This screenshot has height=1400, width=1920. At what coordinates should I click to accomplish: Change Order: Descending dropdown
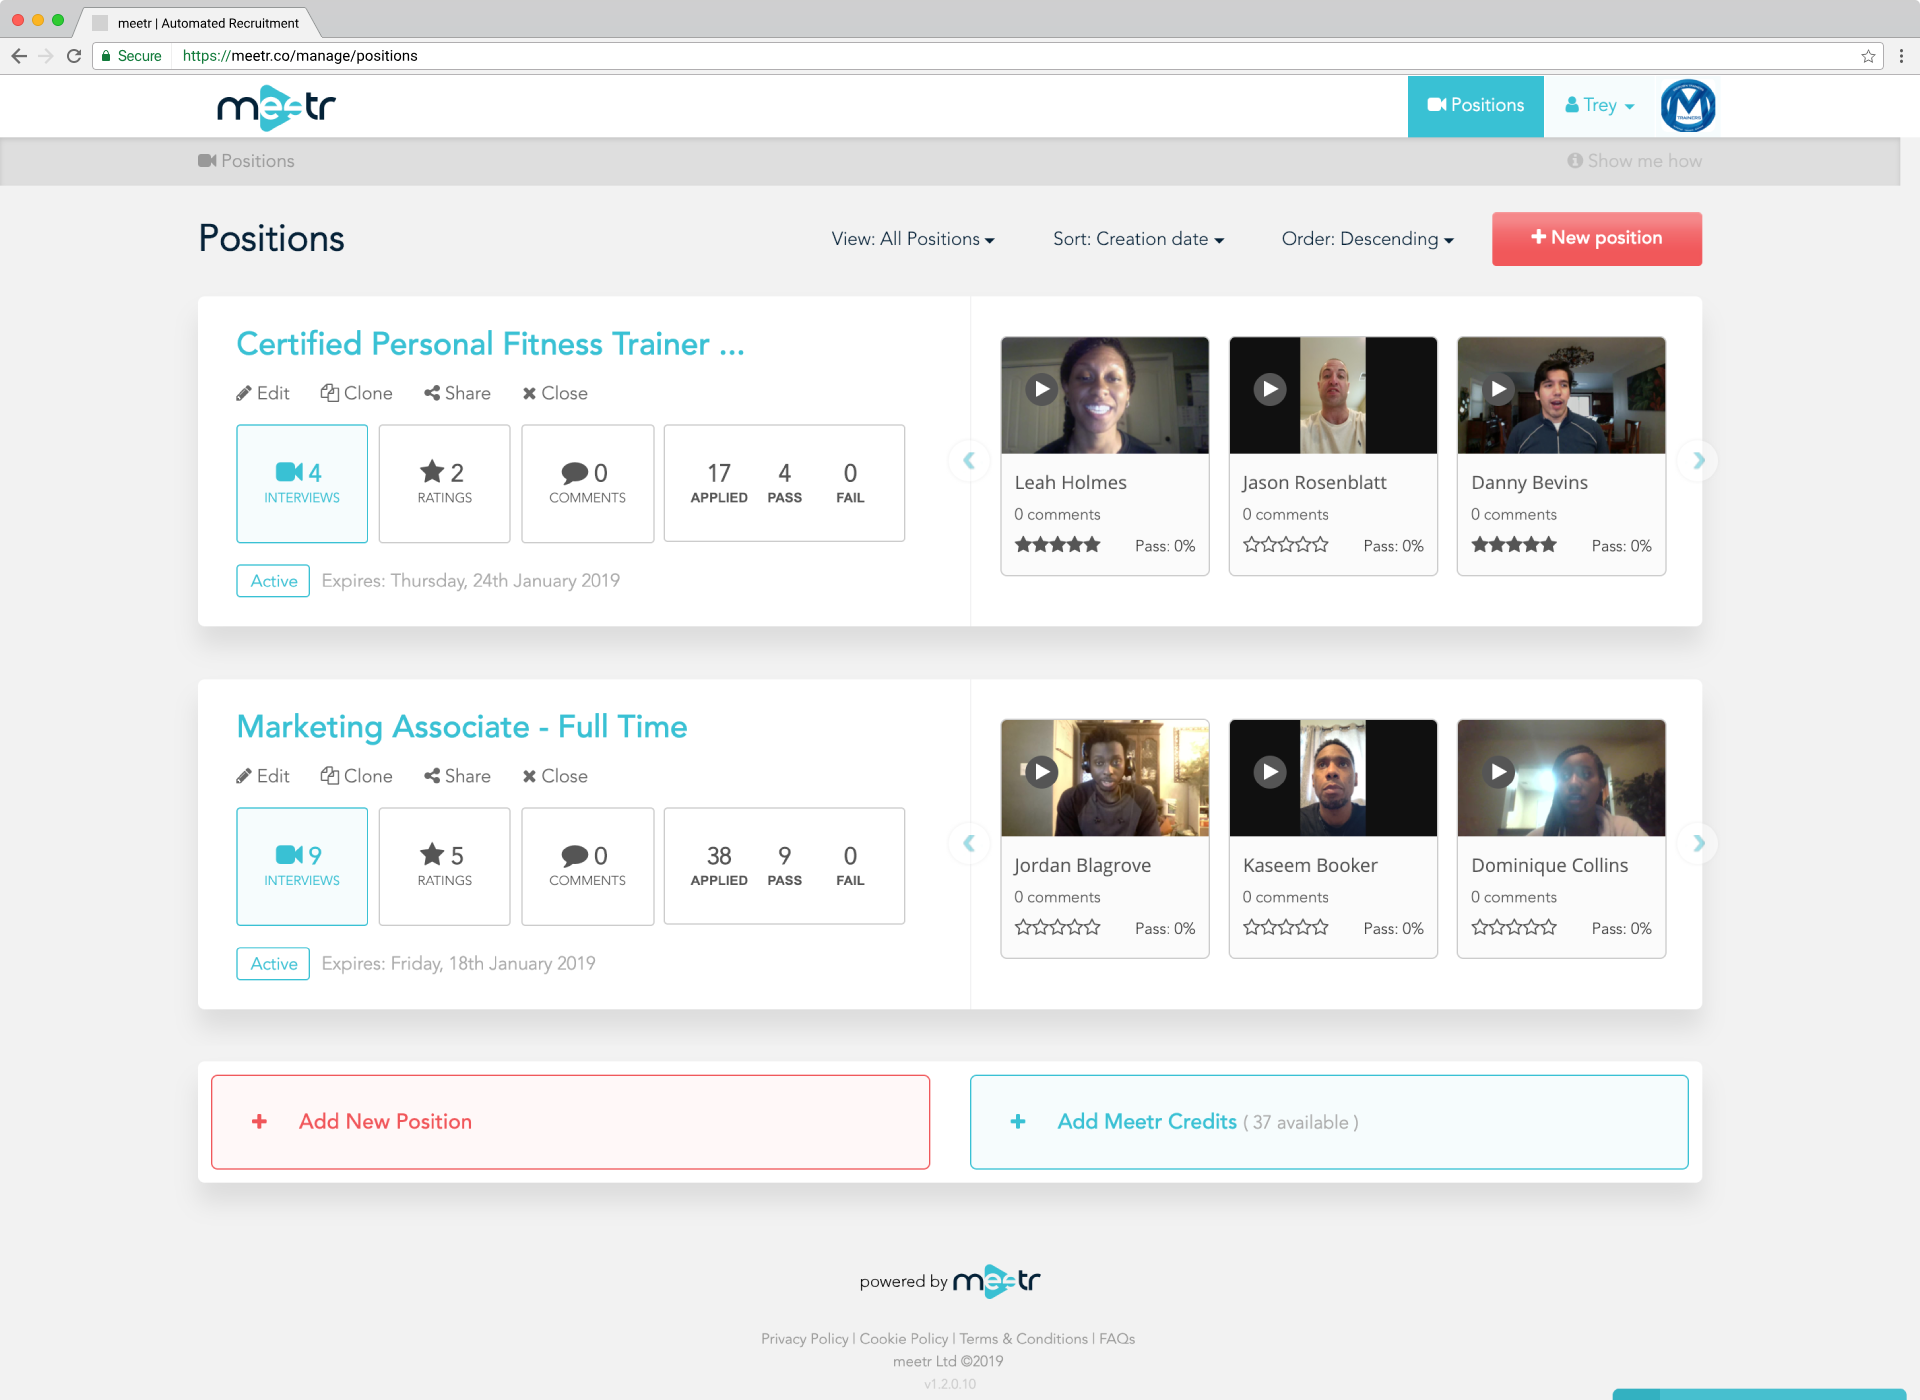(1367, 239)
